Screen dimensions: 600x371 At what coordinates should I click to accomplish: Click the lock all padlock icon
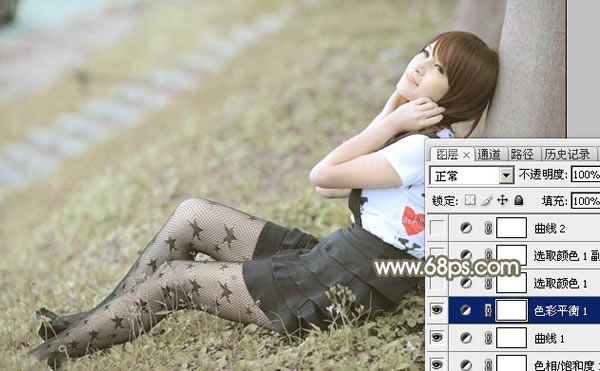[x=518, y=200]
